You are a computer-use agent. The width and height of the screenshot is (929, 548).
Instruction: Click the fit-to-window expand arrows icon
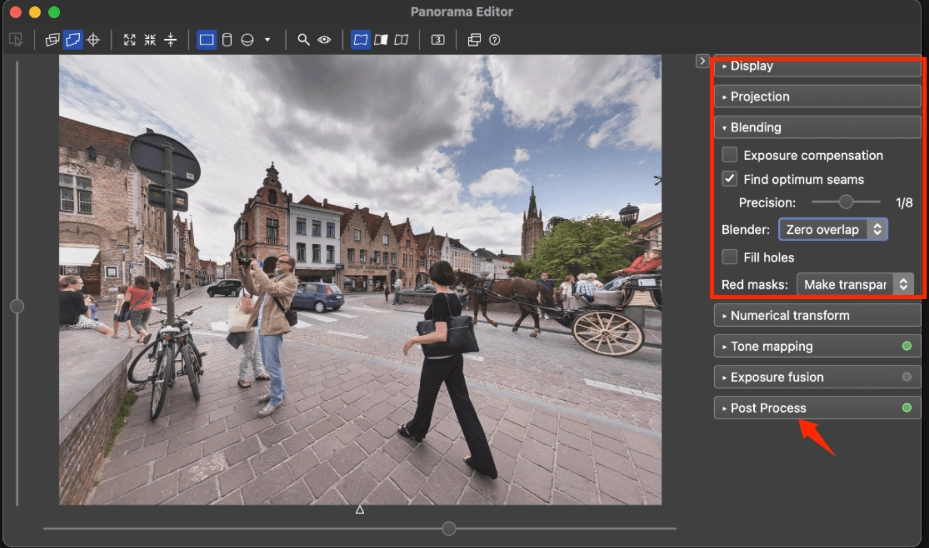(x=129, y=40)
